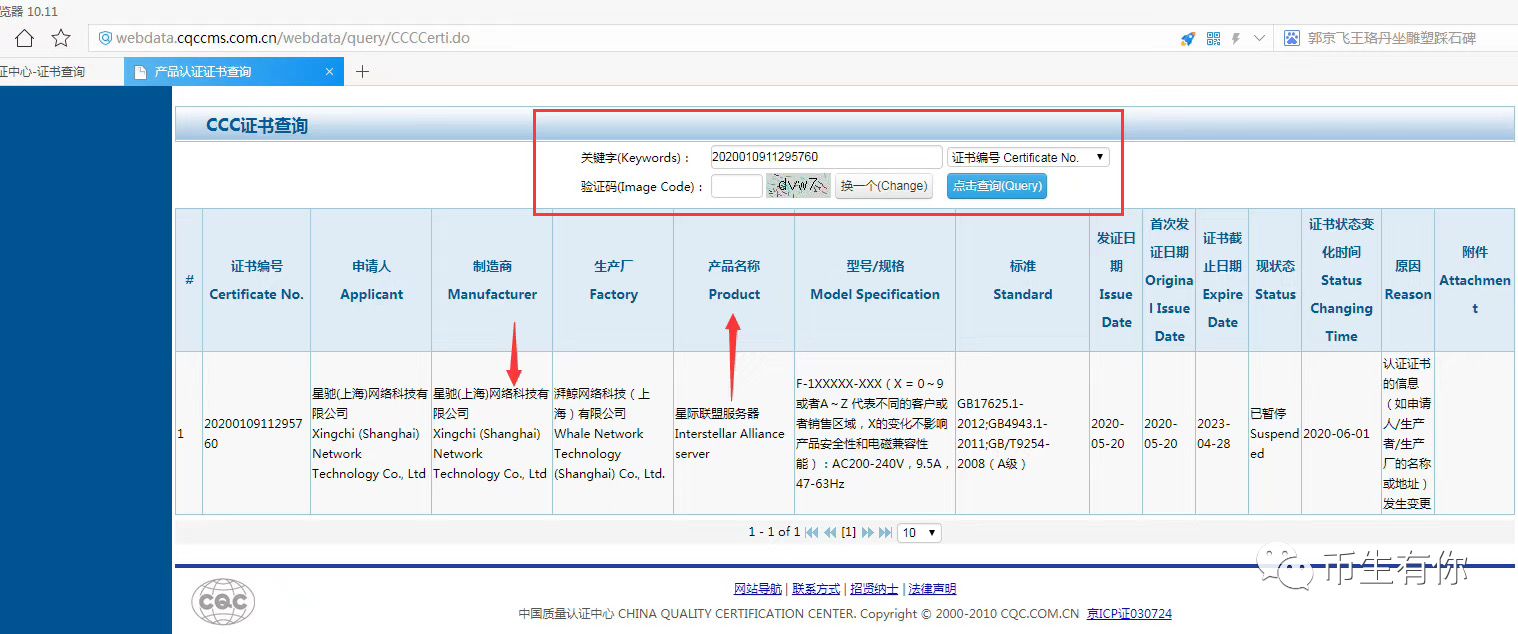This screenshot has width=1518, height=634.
Task: Click the next page double-arrow icon
Action: [867, 532]
